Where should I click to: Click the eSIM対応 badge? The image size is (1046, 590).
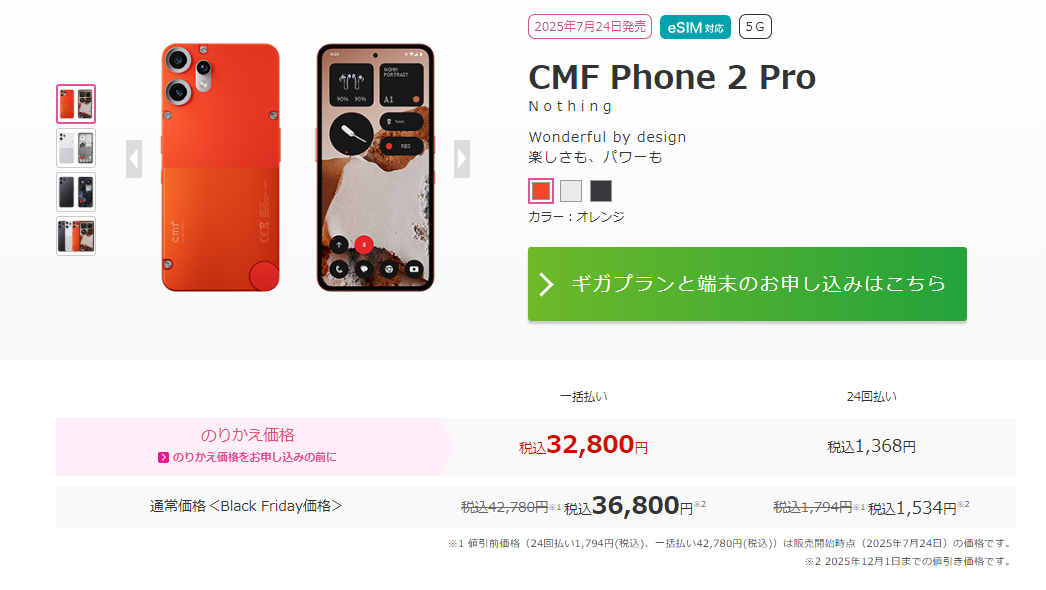pyautogui.click(x=695, y=27)
